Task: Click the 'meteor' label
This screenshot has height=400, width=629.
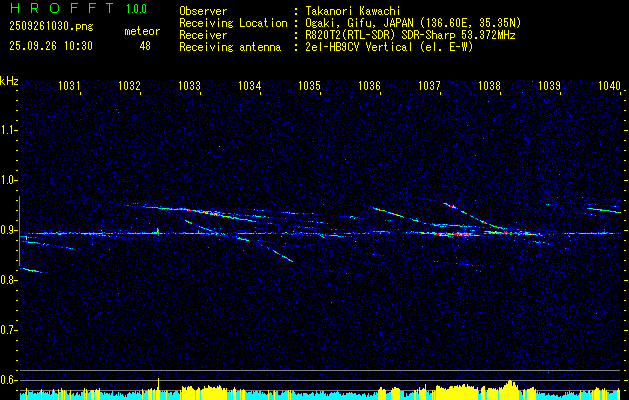Action: pyautogui.click(x=142, y=31)
